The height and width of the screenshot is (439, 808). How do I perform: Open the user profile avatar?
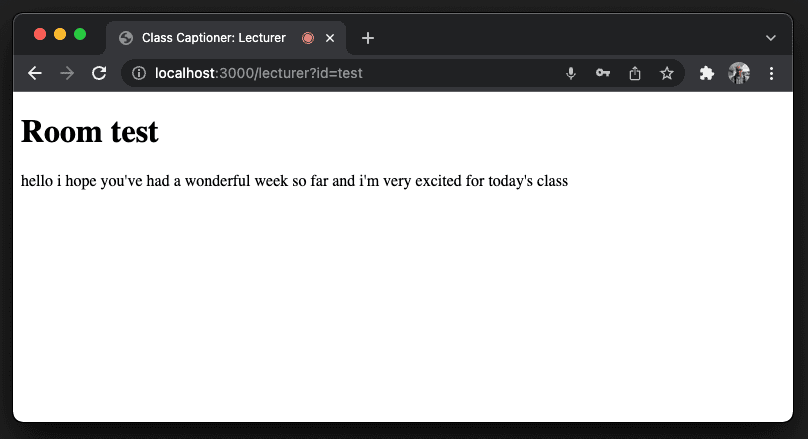(x=739, y=73)
